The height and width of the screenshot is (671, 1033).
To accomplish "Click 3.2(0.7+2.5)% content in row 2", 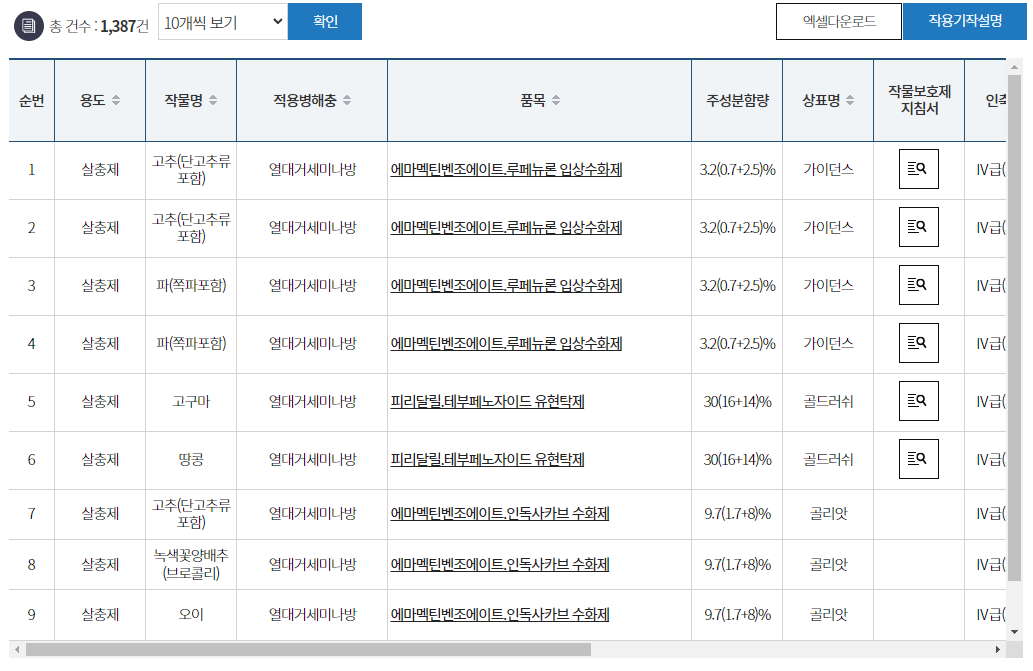I will (x=737, y=228).
